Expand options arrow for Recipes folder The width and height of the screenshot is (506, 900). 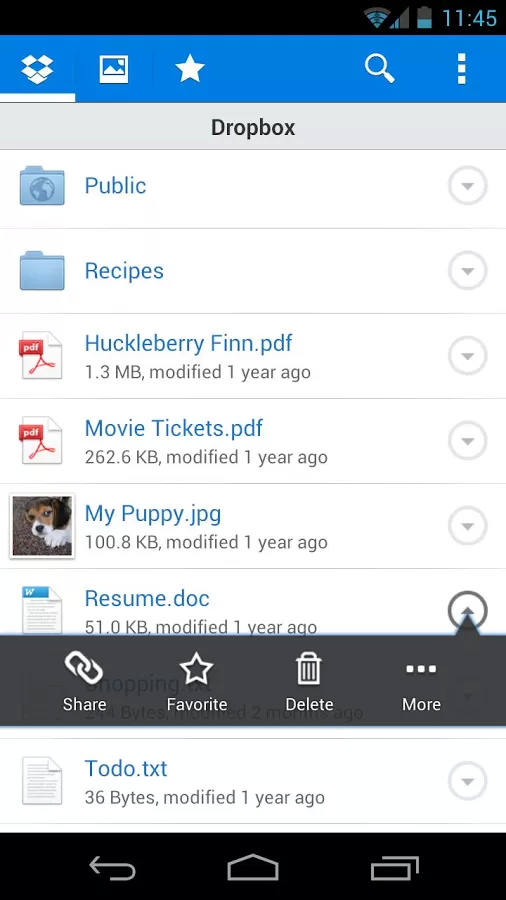468,271
